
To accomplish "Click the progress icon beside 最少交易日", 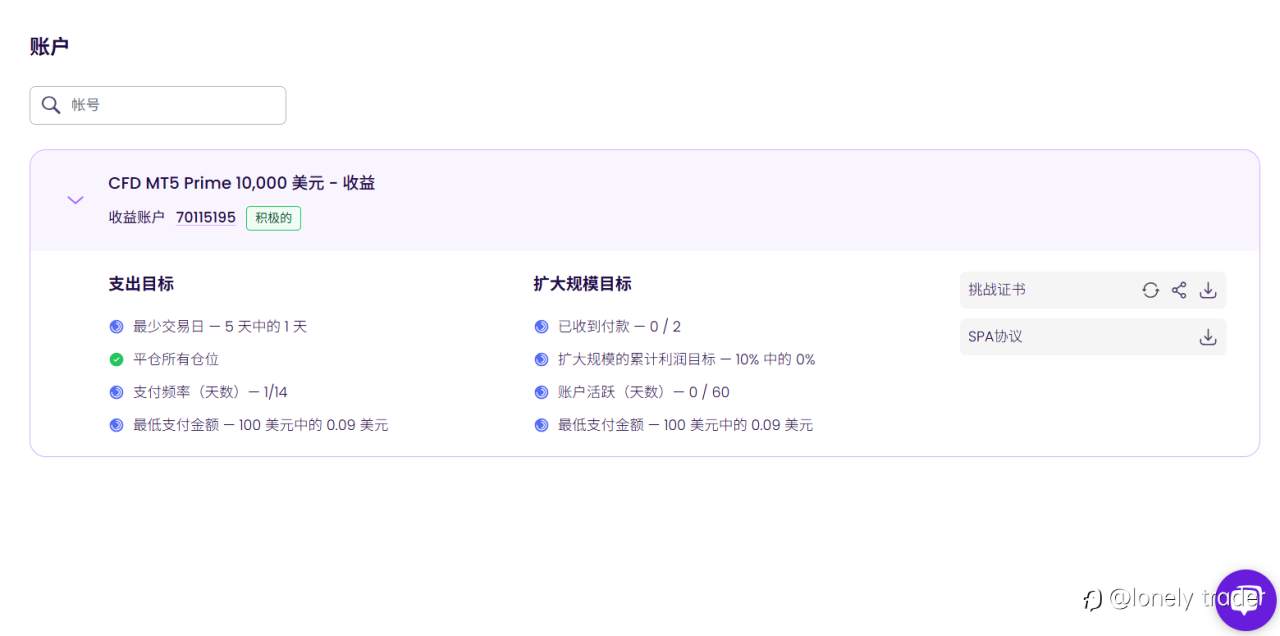I will (x=116, y=326).
